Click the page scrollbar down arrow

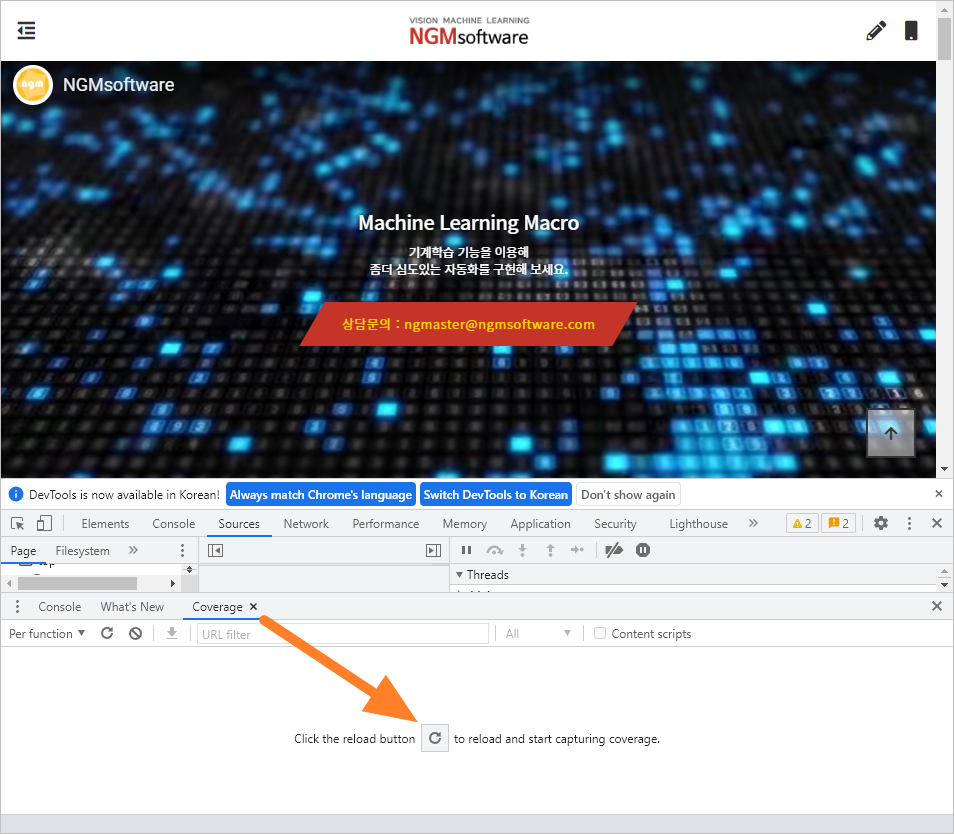pos(944,469)
